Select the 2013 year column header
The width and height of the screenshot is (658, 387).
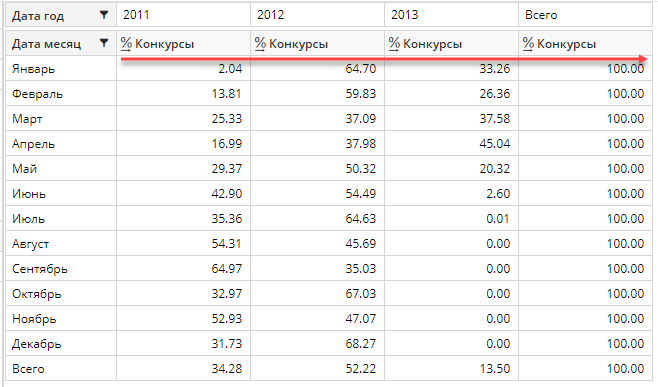452,15
